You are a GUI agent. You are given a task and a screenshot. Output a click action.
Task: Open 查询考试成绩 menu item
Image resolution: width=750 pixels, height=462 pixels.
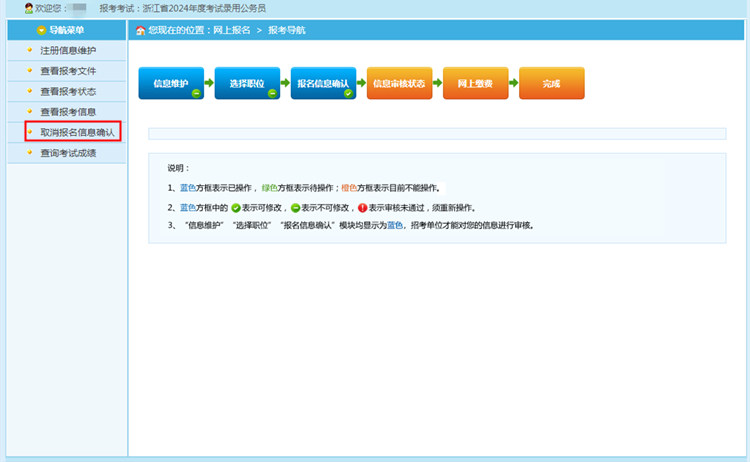pyautogui.click(x=67, y=153)
